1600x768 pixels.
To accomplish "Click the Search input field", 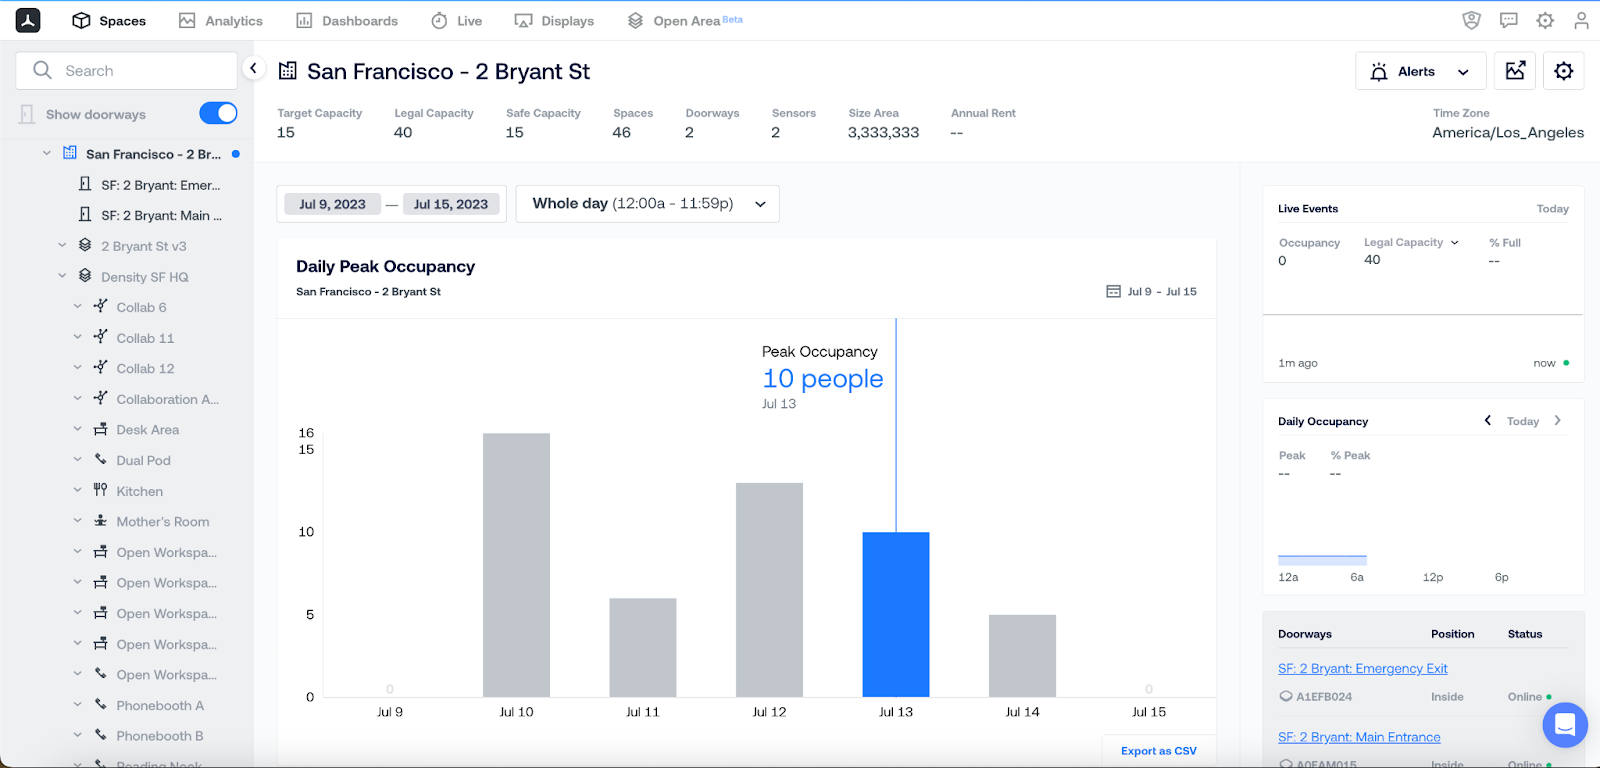I will pos(126,70).
